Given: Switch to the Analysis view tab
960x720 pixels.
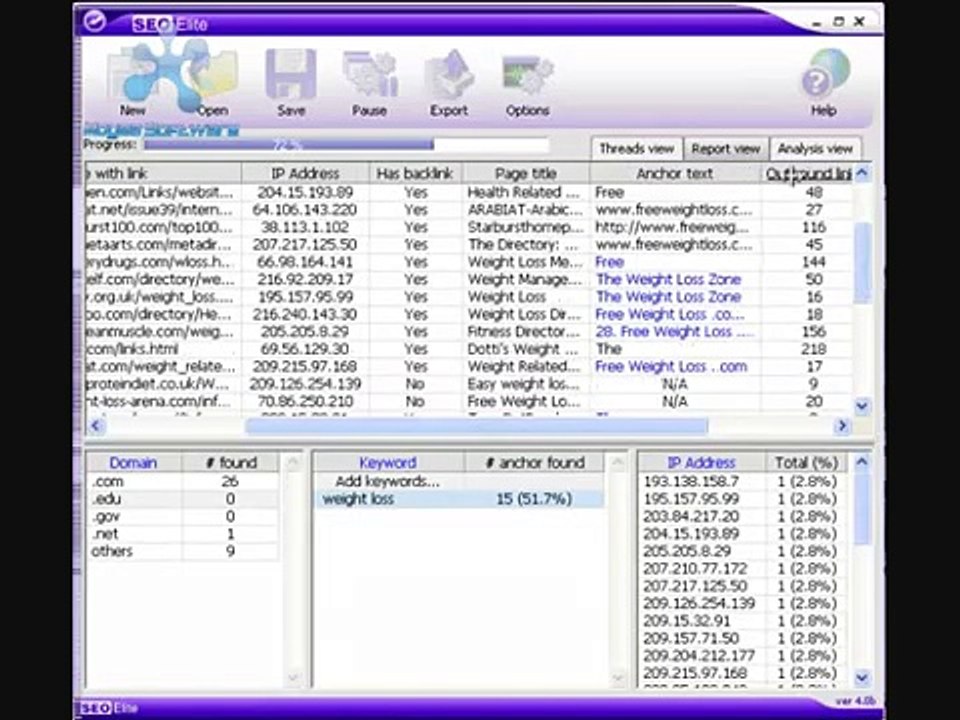Looking at the screenshot, I should tap(815, 149).
